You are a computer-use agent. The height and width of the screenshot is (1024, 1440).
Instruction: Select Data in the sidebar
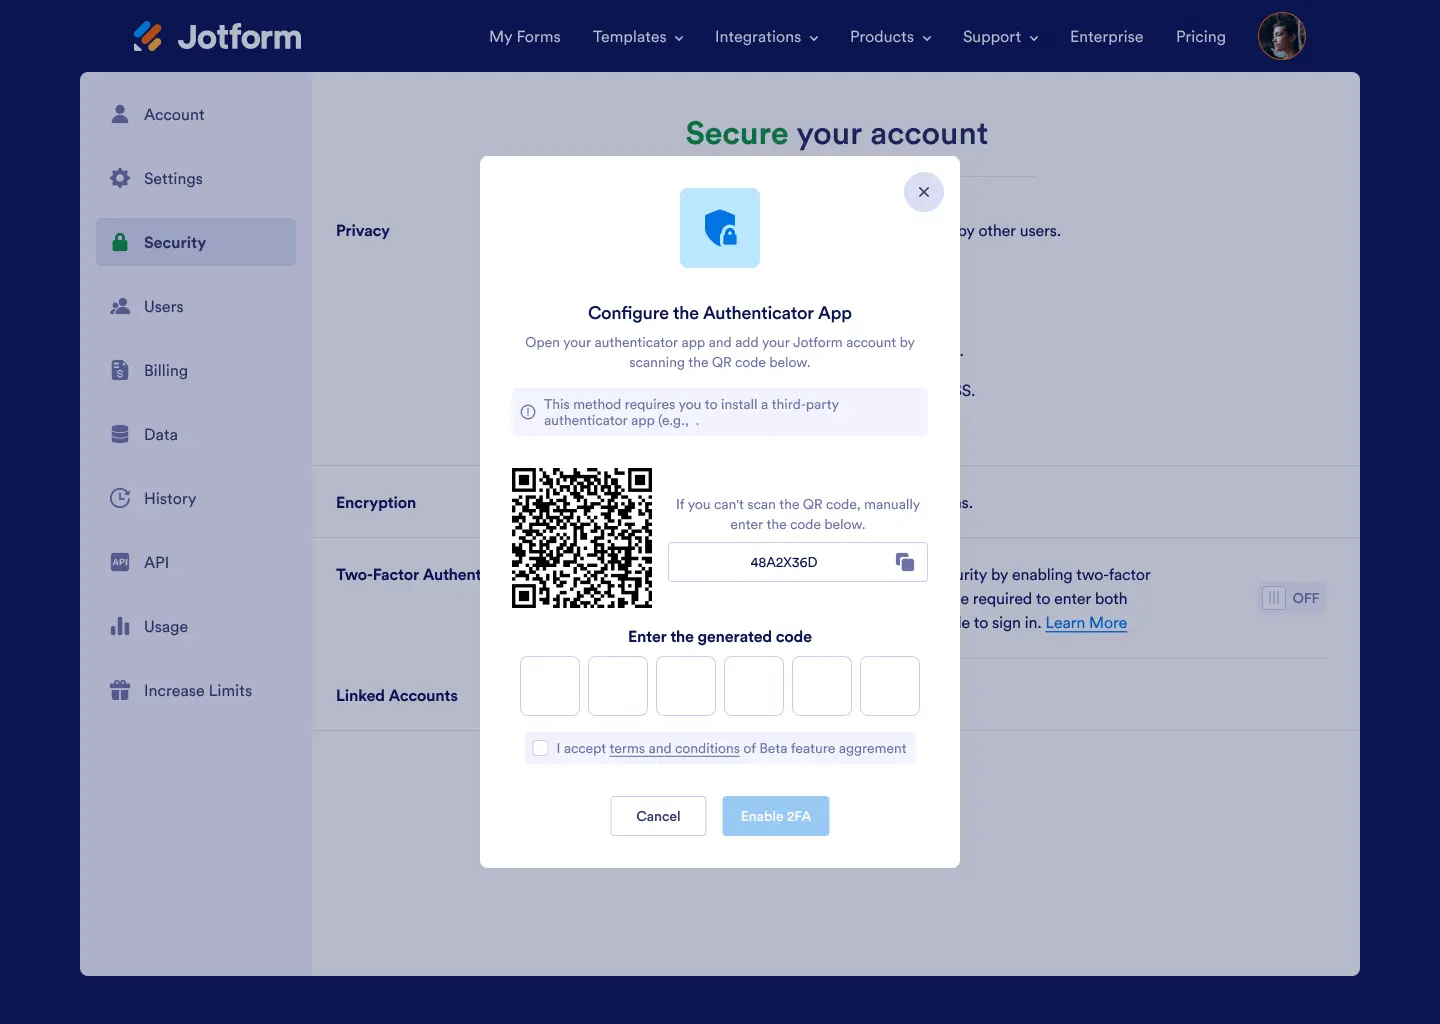[x=196, y=434]
